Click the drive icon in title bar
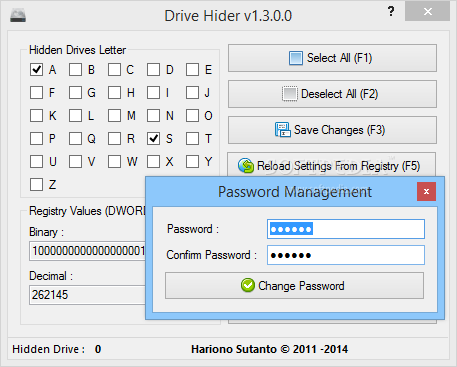Viewport: 457px width, 367px height. [x=18, y=16]
